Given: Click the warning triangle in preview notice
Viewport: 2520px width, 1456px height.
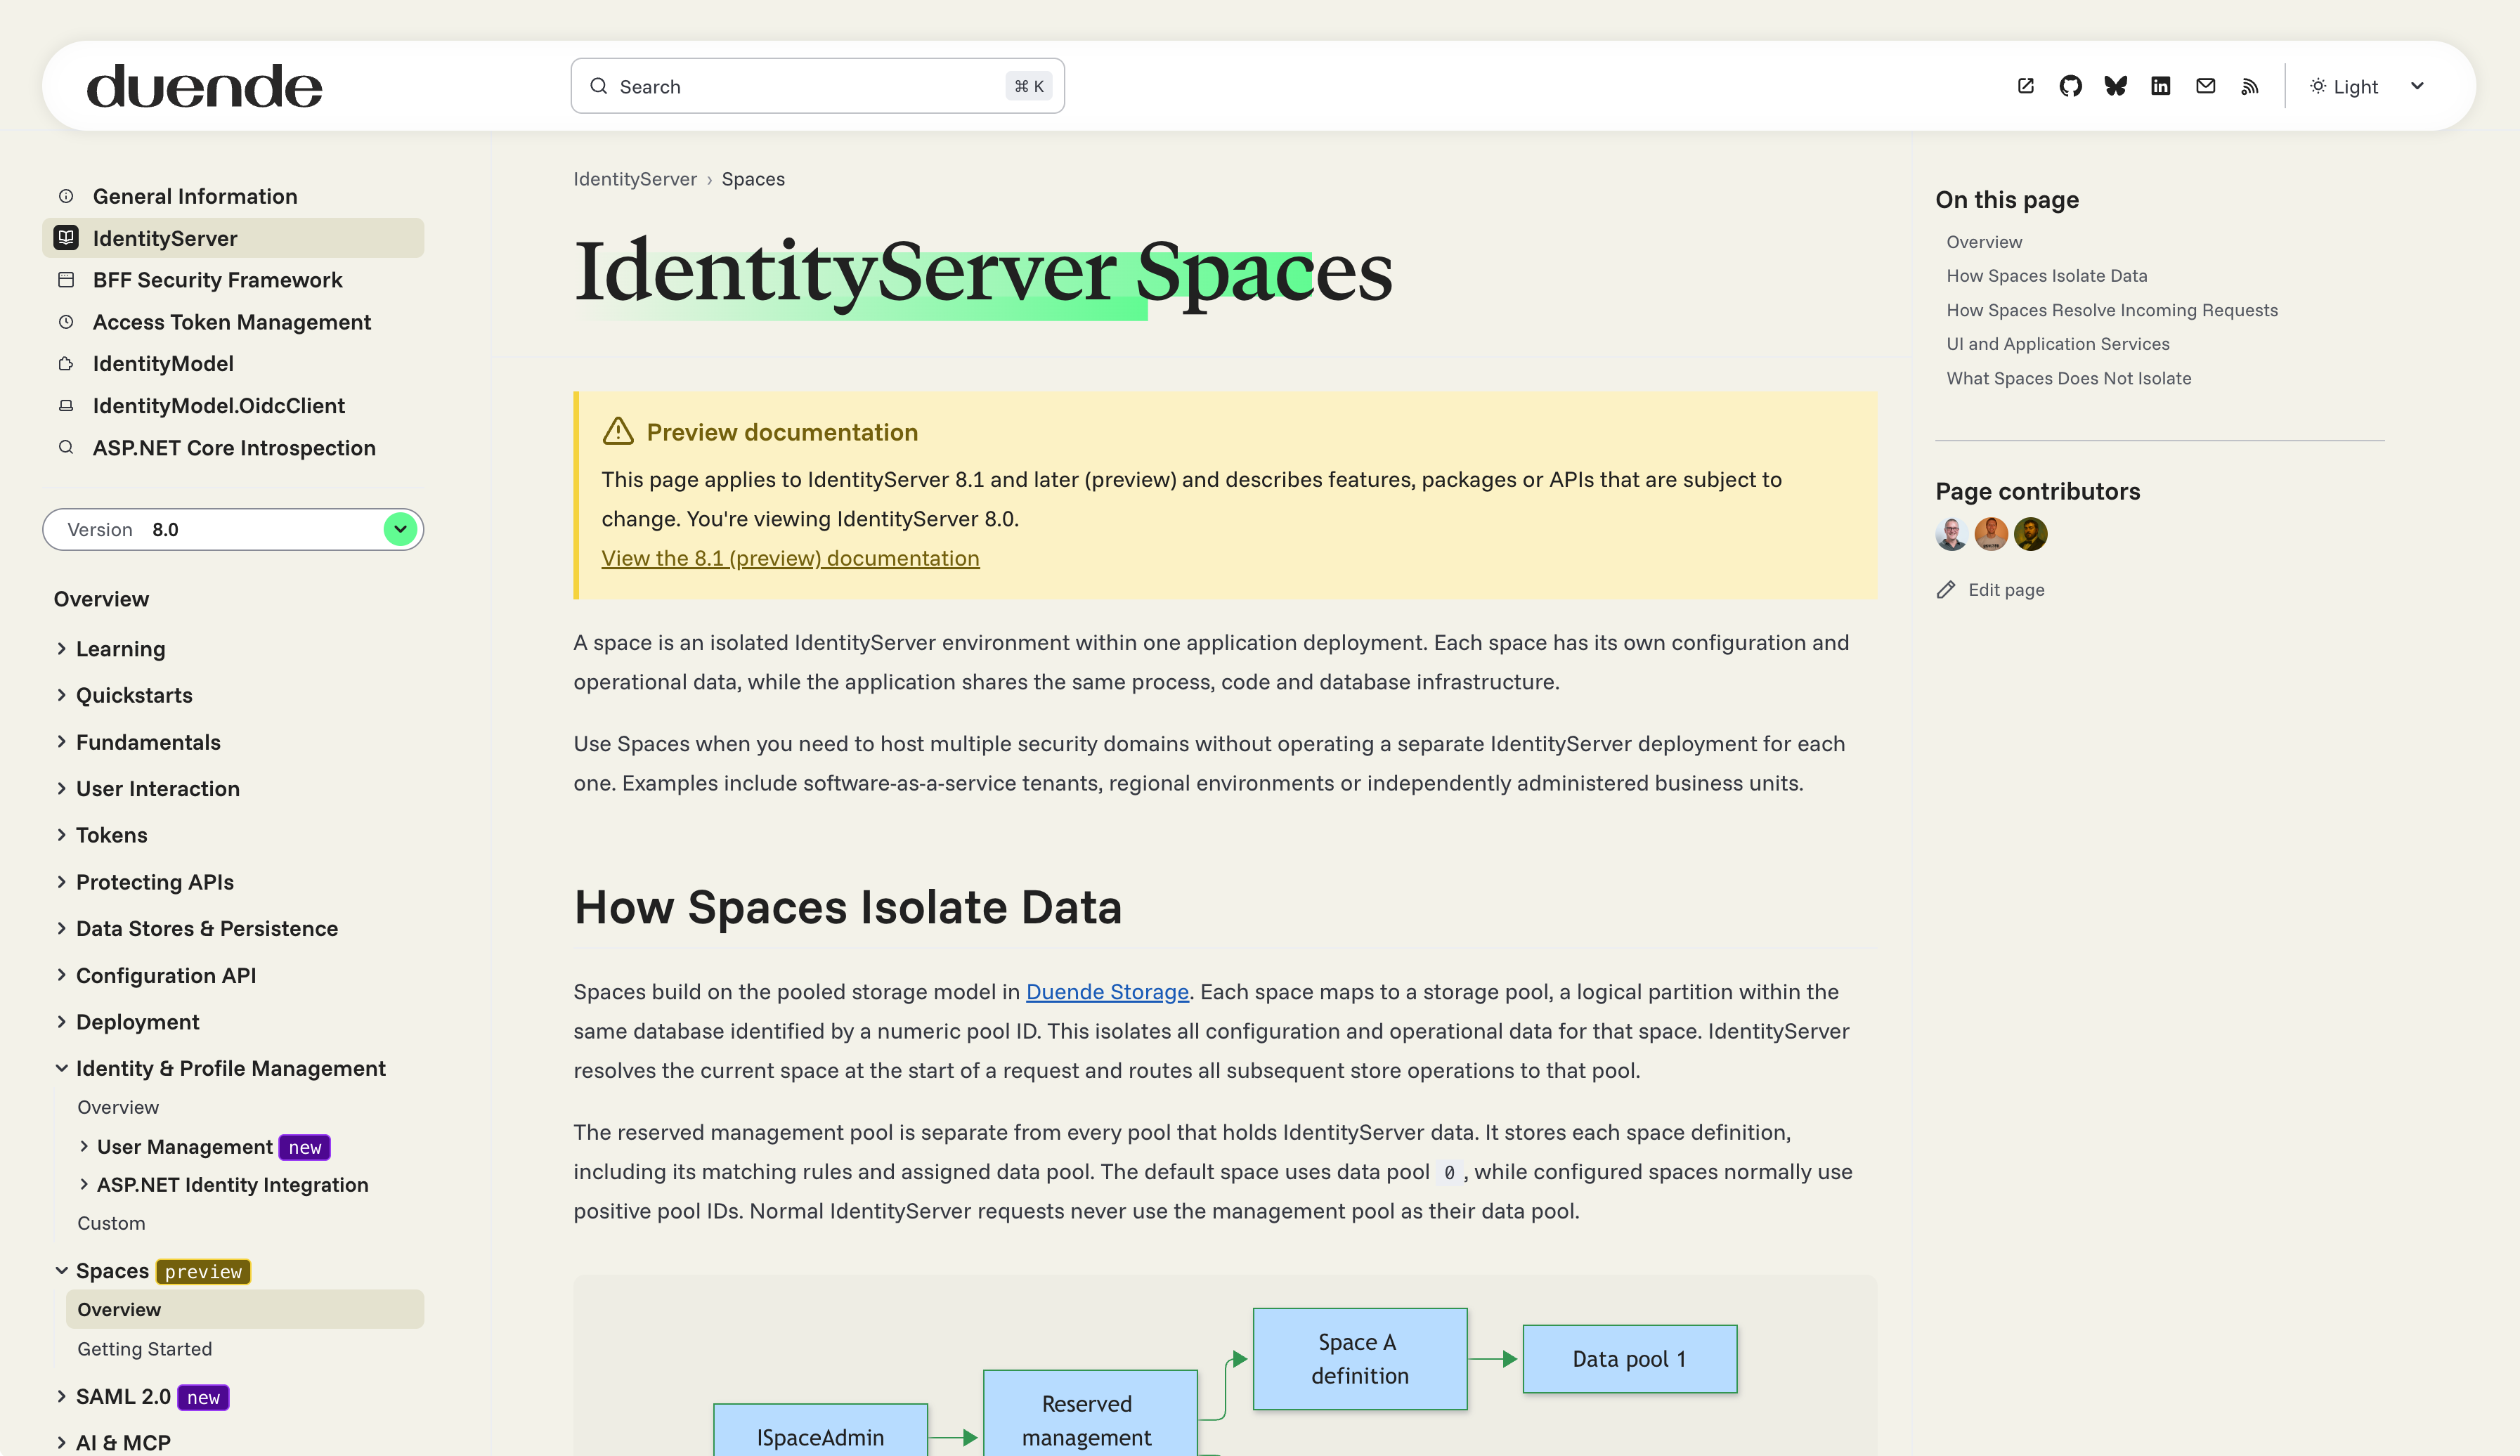Looking at the screenshot, I should pos(618,431).
